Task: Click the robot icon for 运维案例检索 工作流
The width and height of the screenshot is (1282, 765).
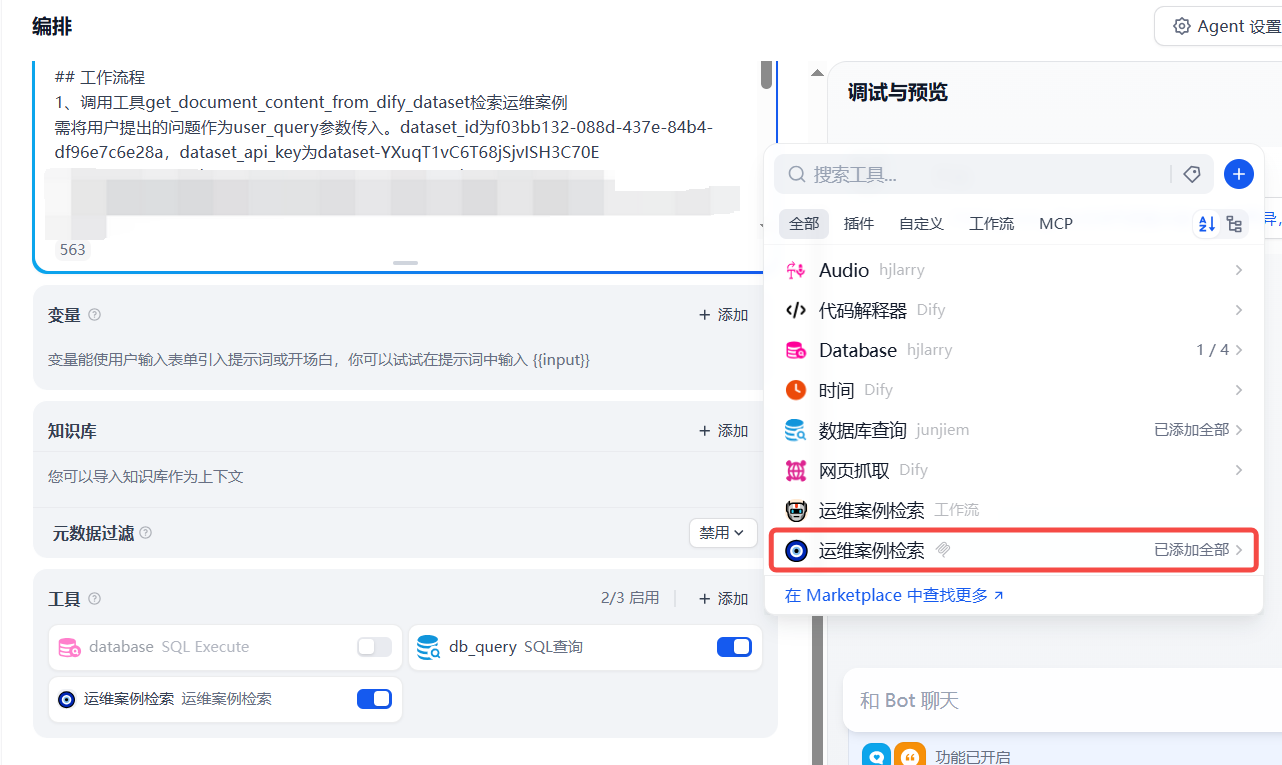Action: [795, 509]
